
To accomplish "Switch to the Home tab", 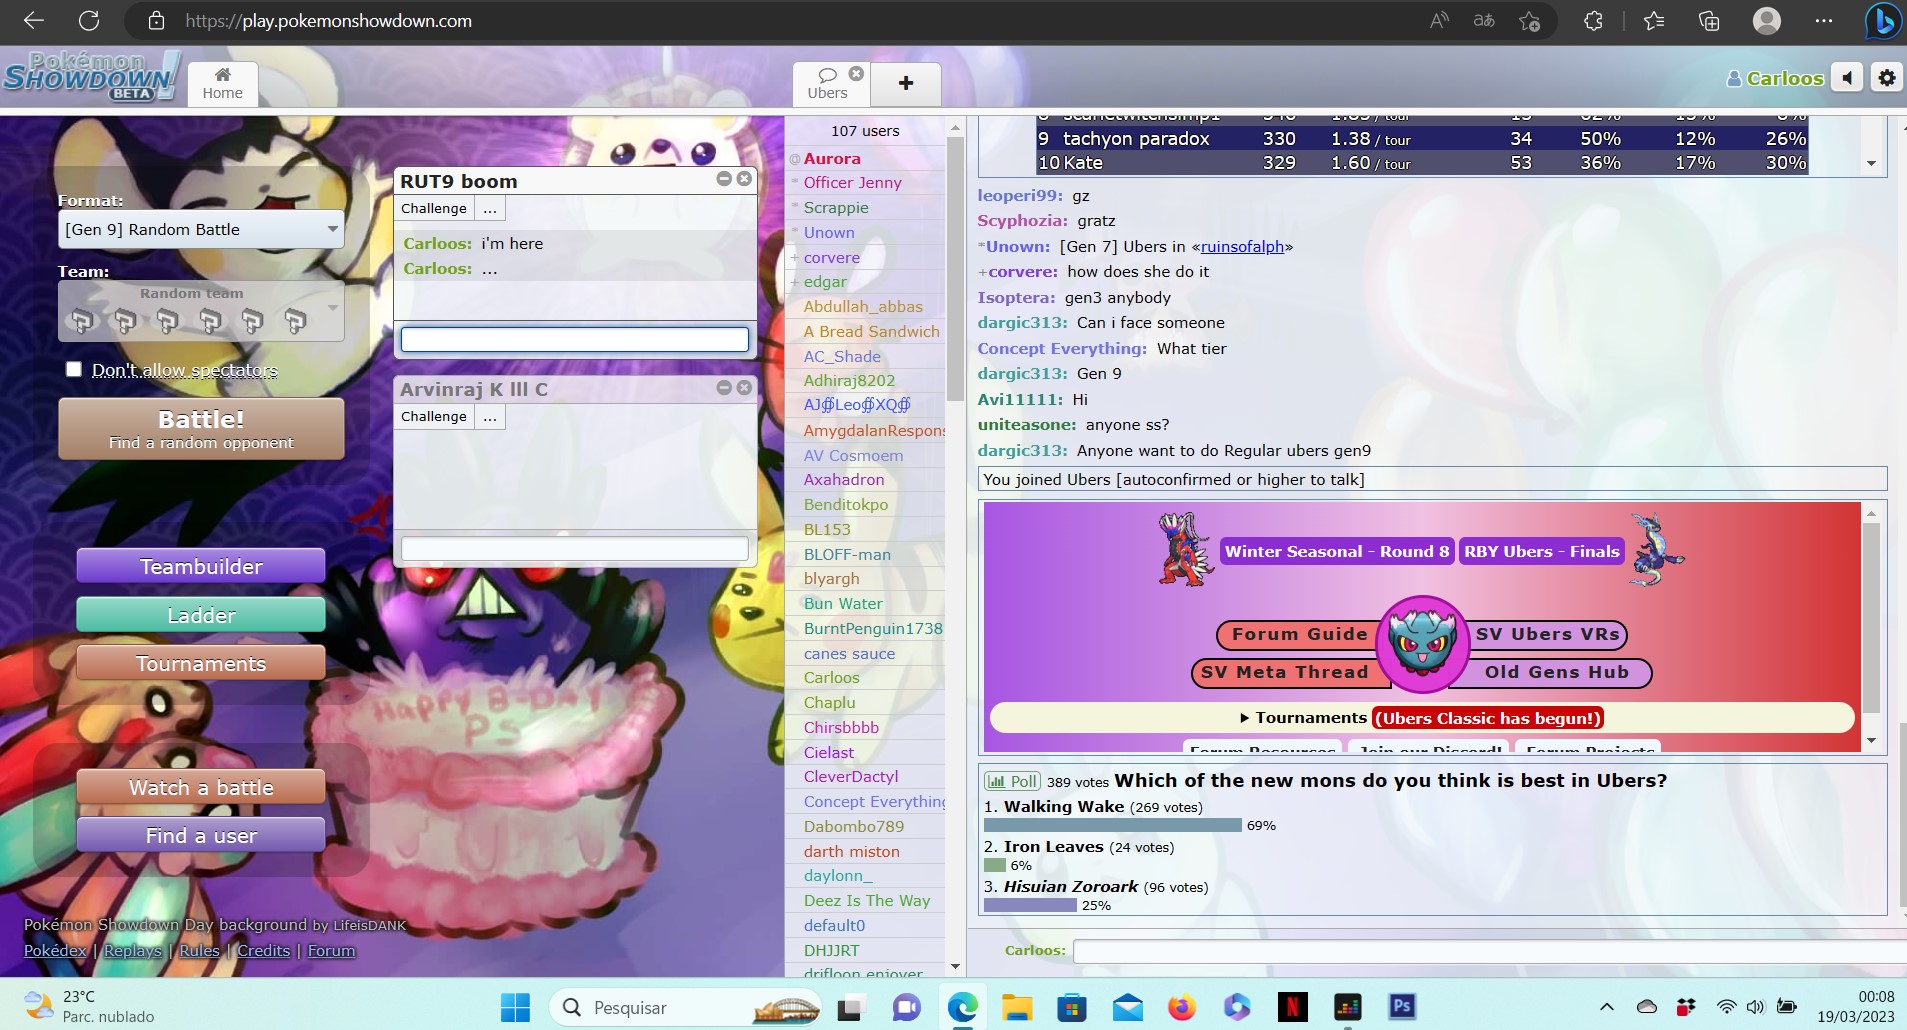I will [x=222, y=84].
